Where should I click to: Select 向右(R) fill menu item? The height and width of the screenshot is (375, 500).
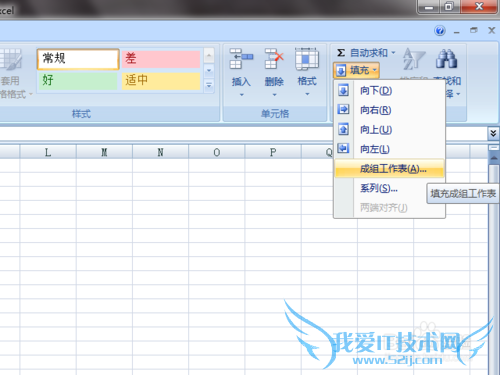click(389, 110)
